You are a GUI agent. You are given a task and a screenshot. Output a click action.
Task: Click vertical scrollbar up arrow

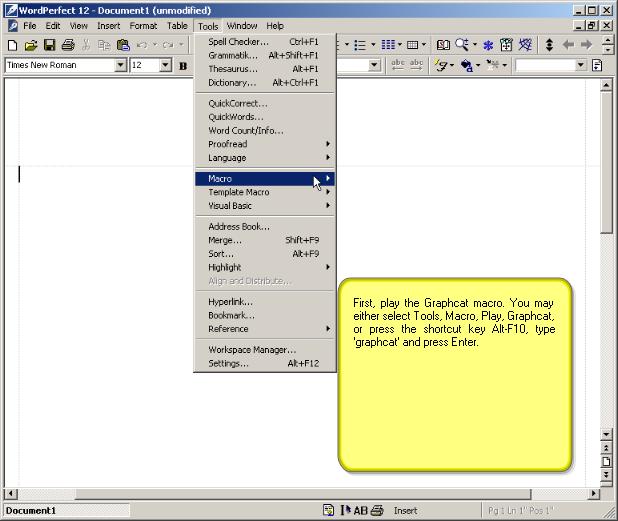click(x=606, y=85)
